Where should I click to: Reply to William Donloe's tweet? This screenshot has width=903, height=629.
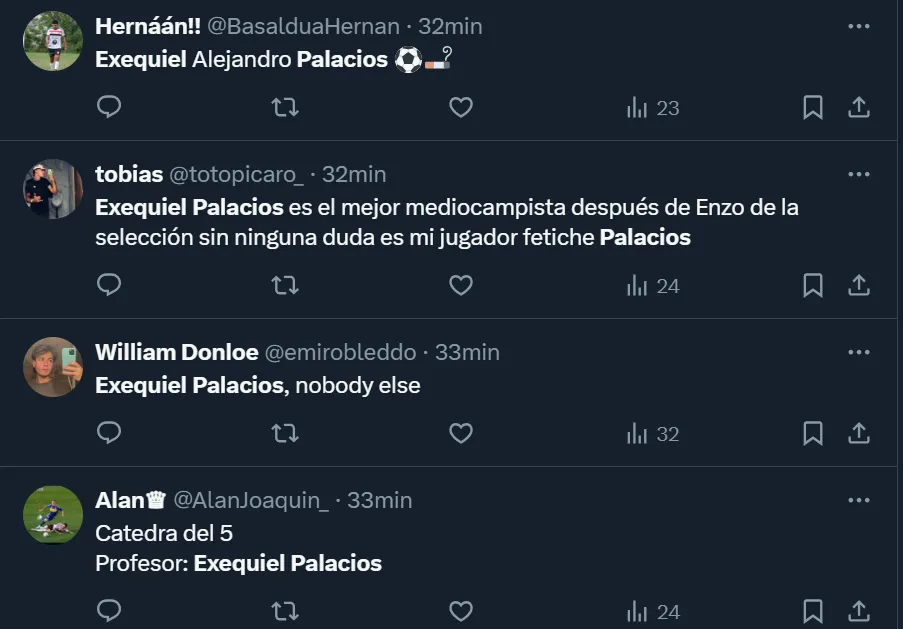[109, 433]
